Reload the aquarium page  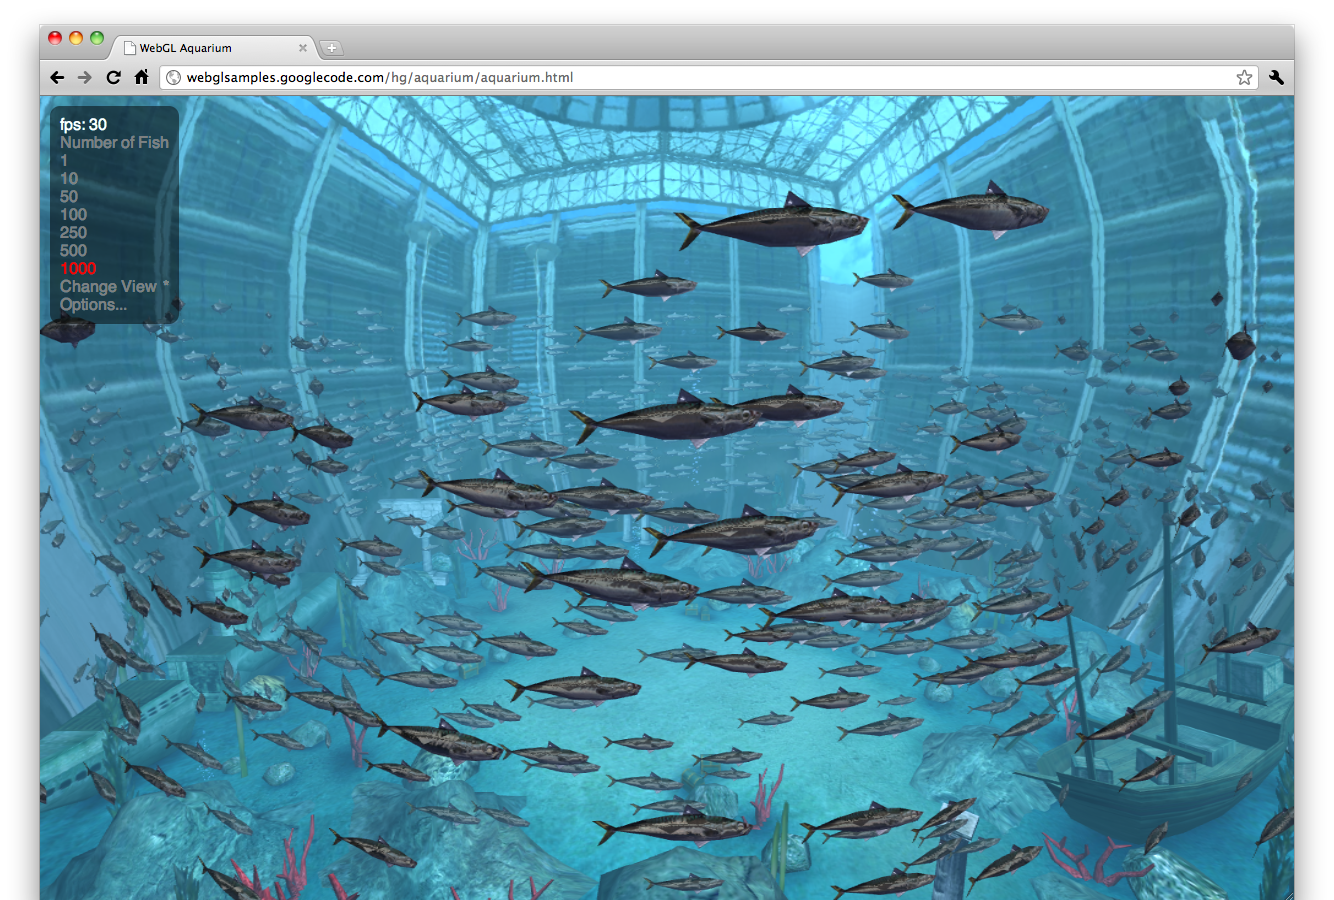[x=113, y=77]
